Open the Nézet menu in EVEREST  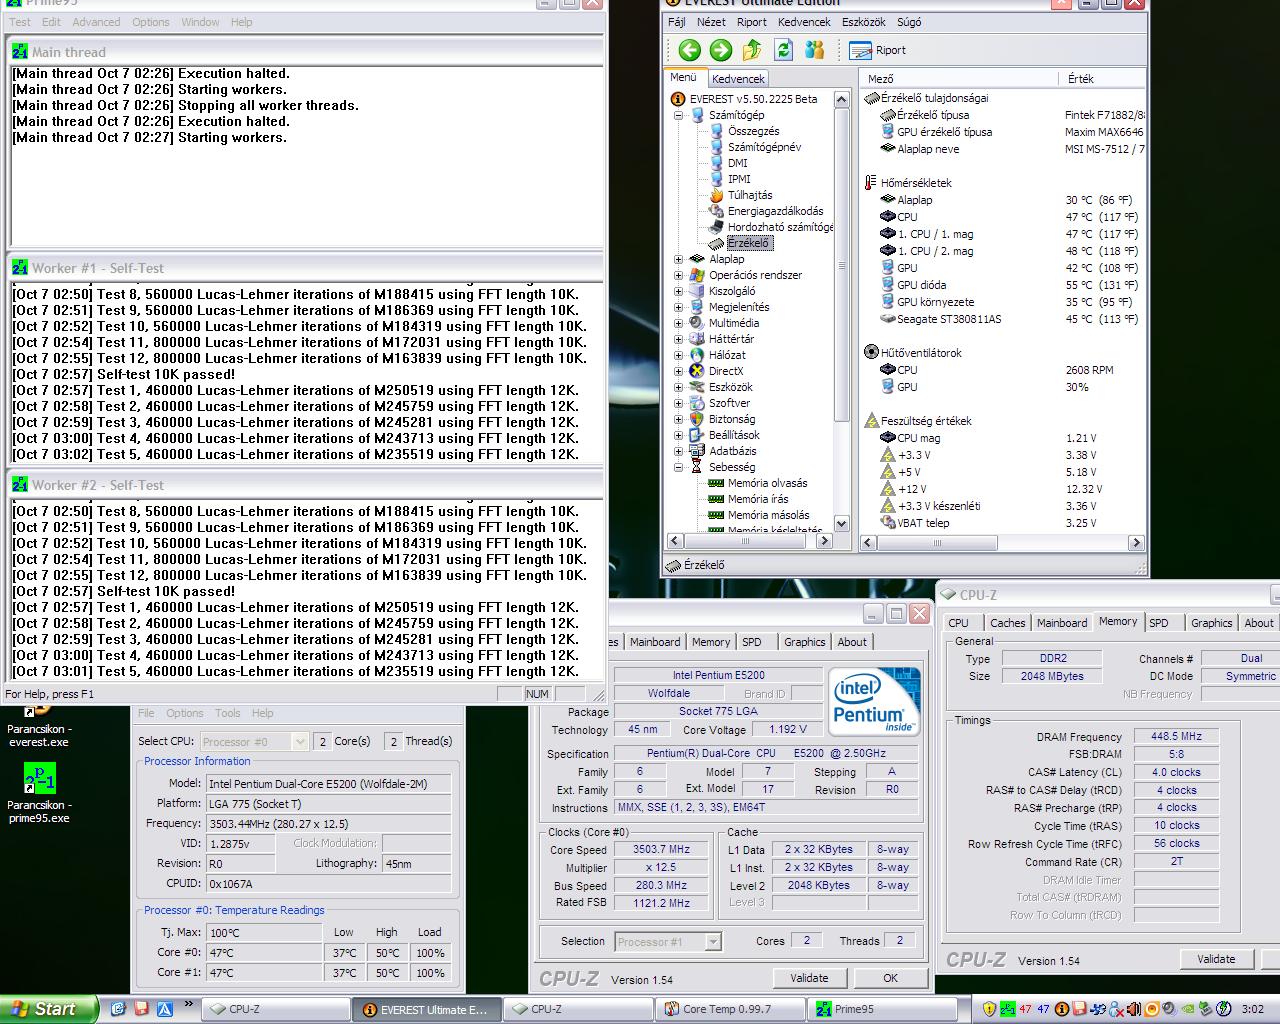(x=711, y=22)
